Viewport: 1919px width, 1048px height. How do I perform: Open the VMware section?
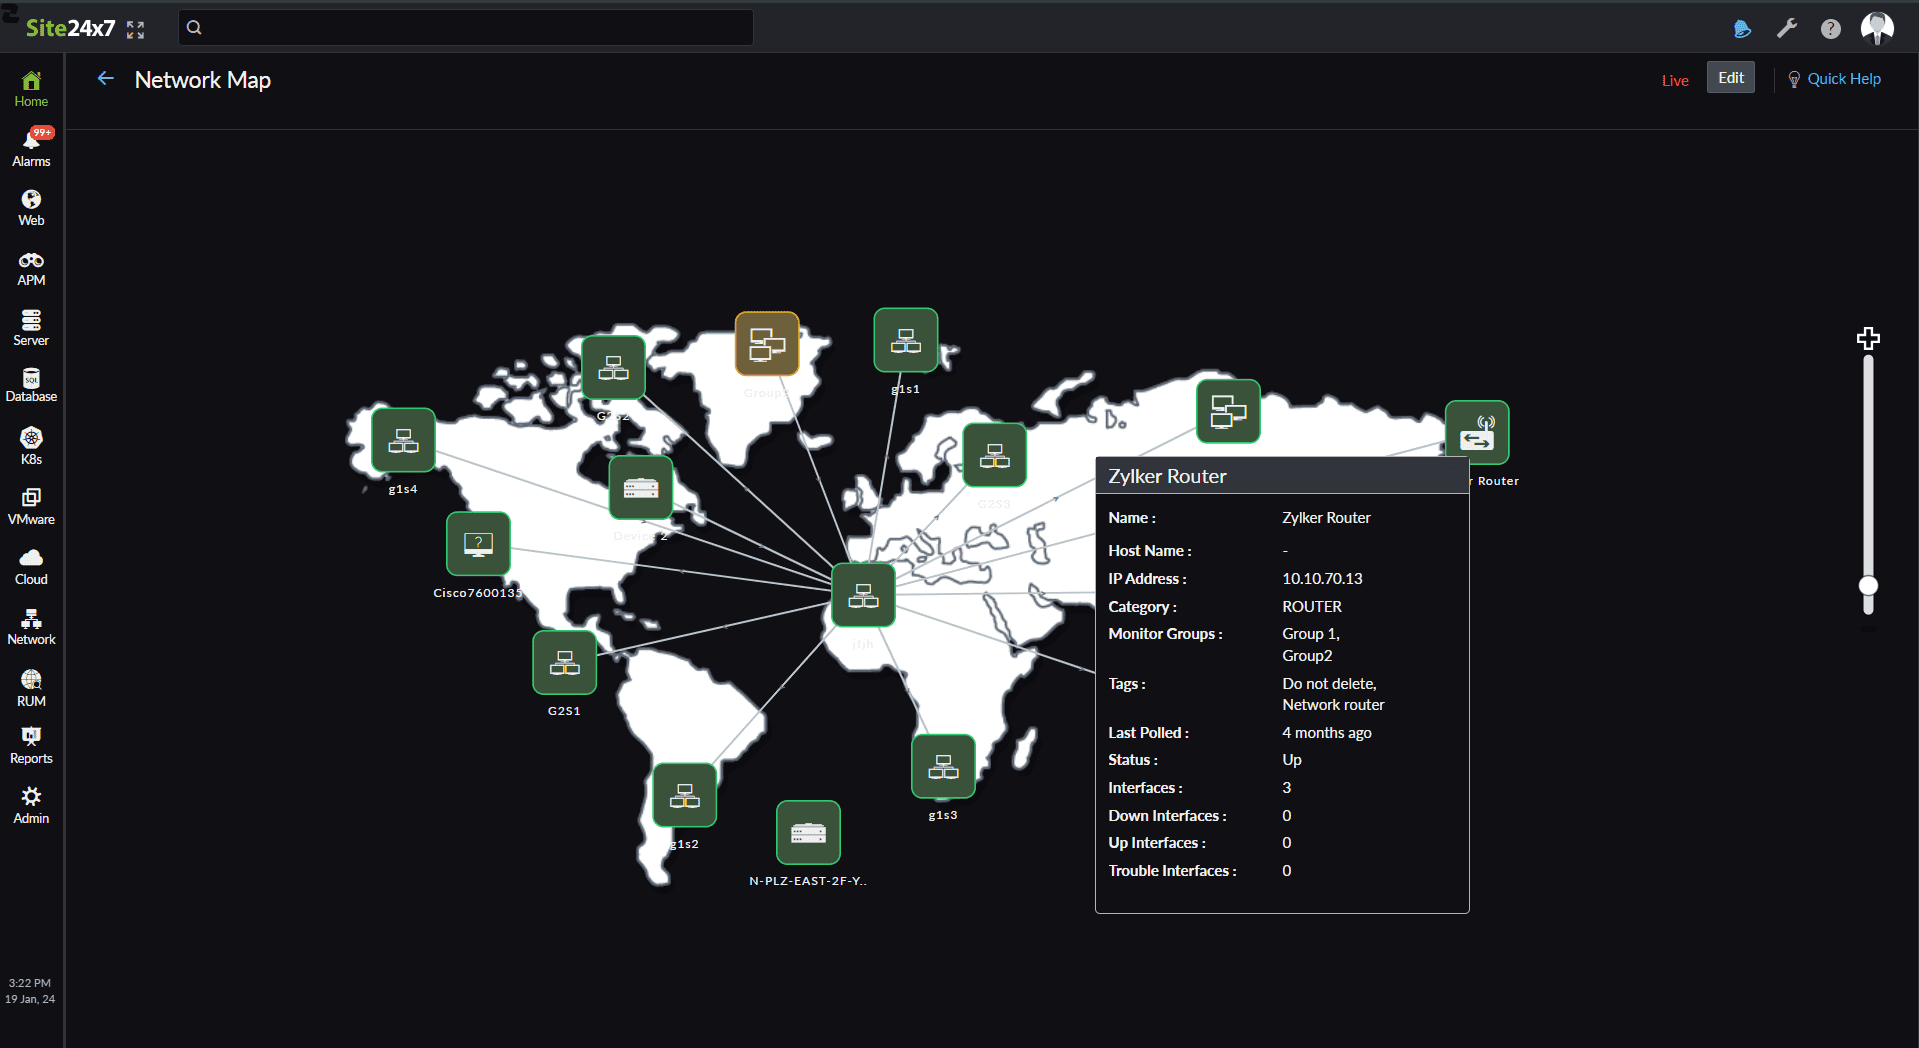click(31, 507)
